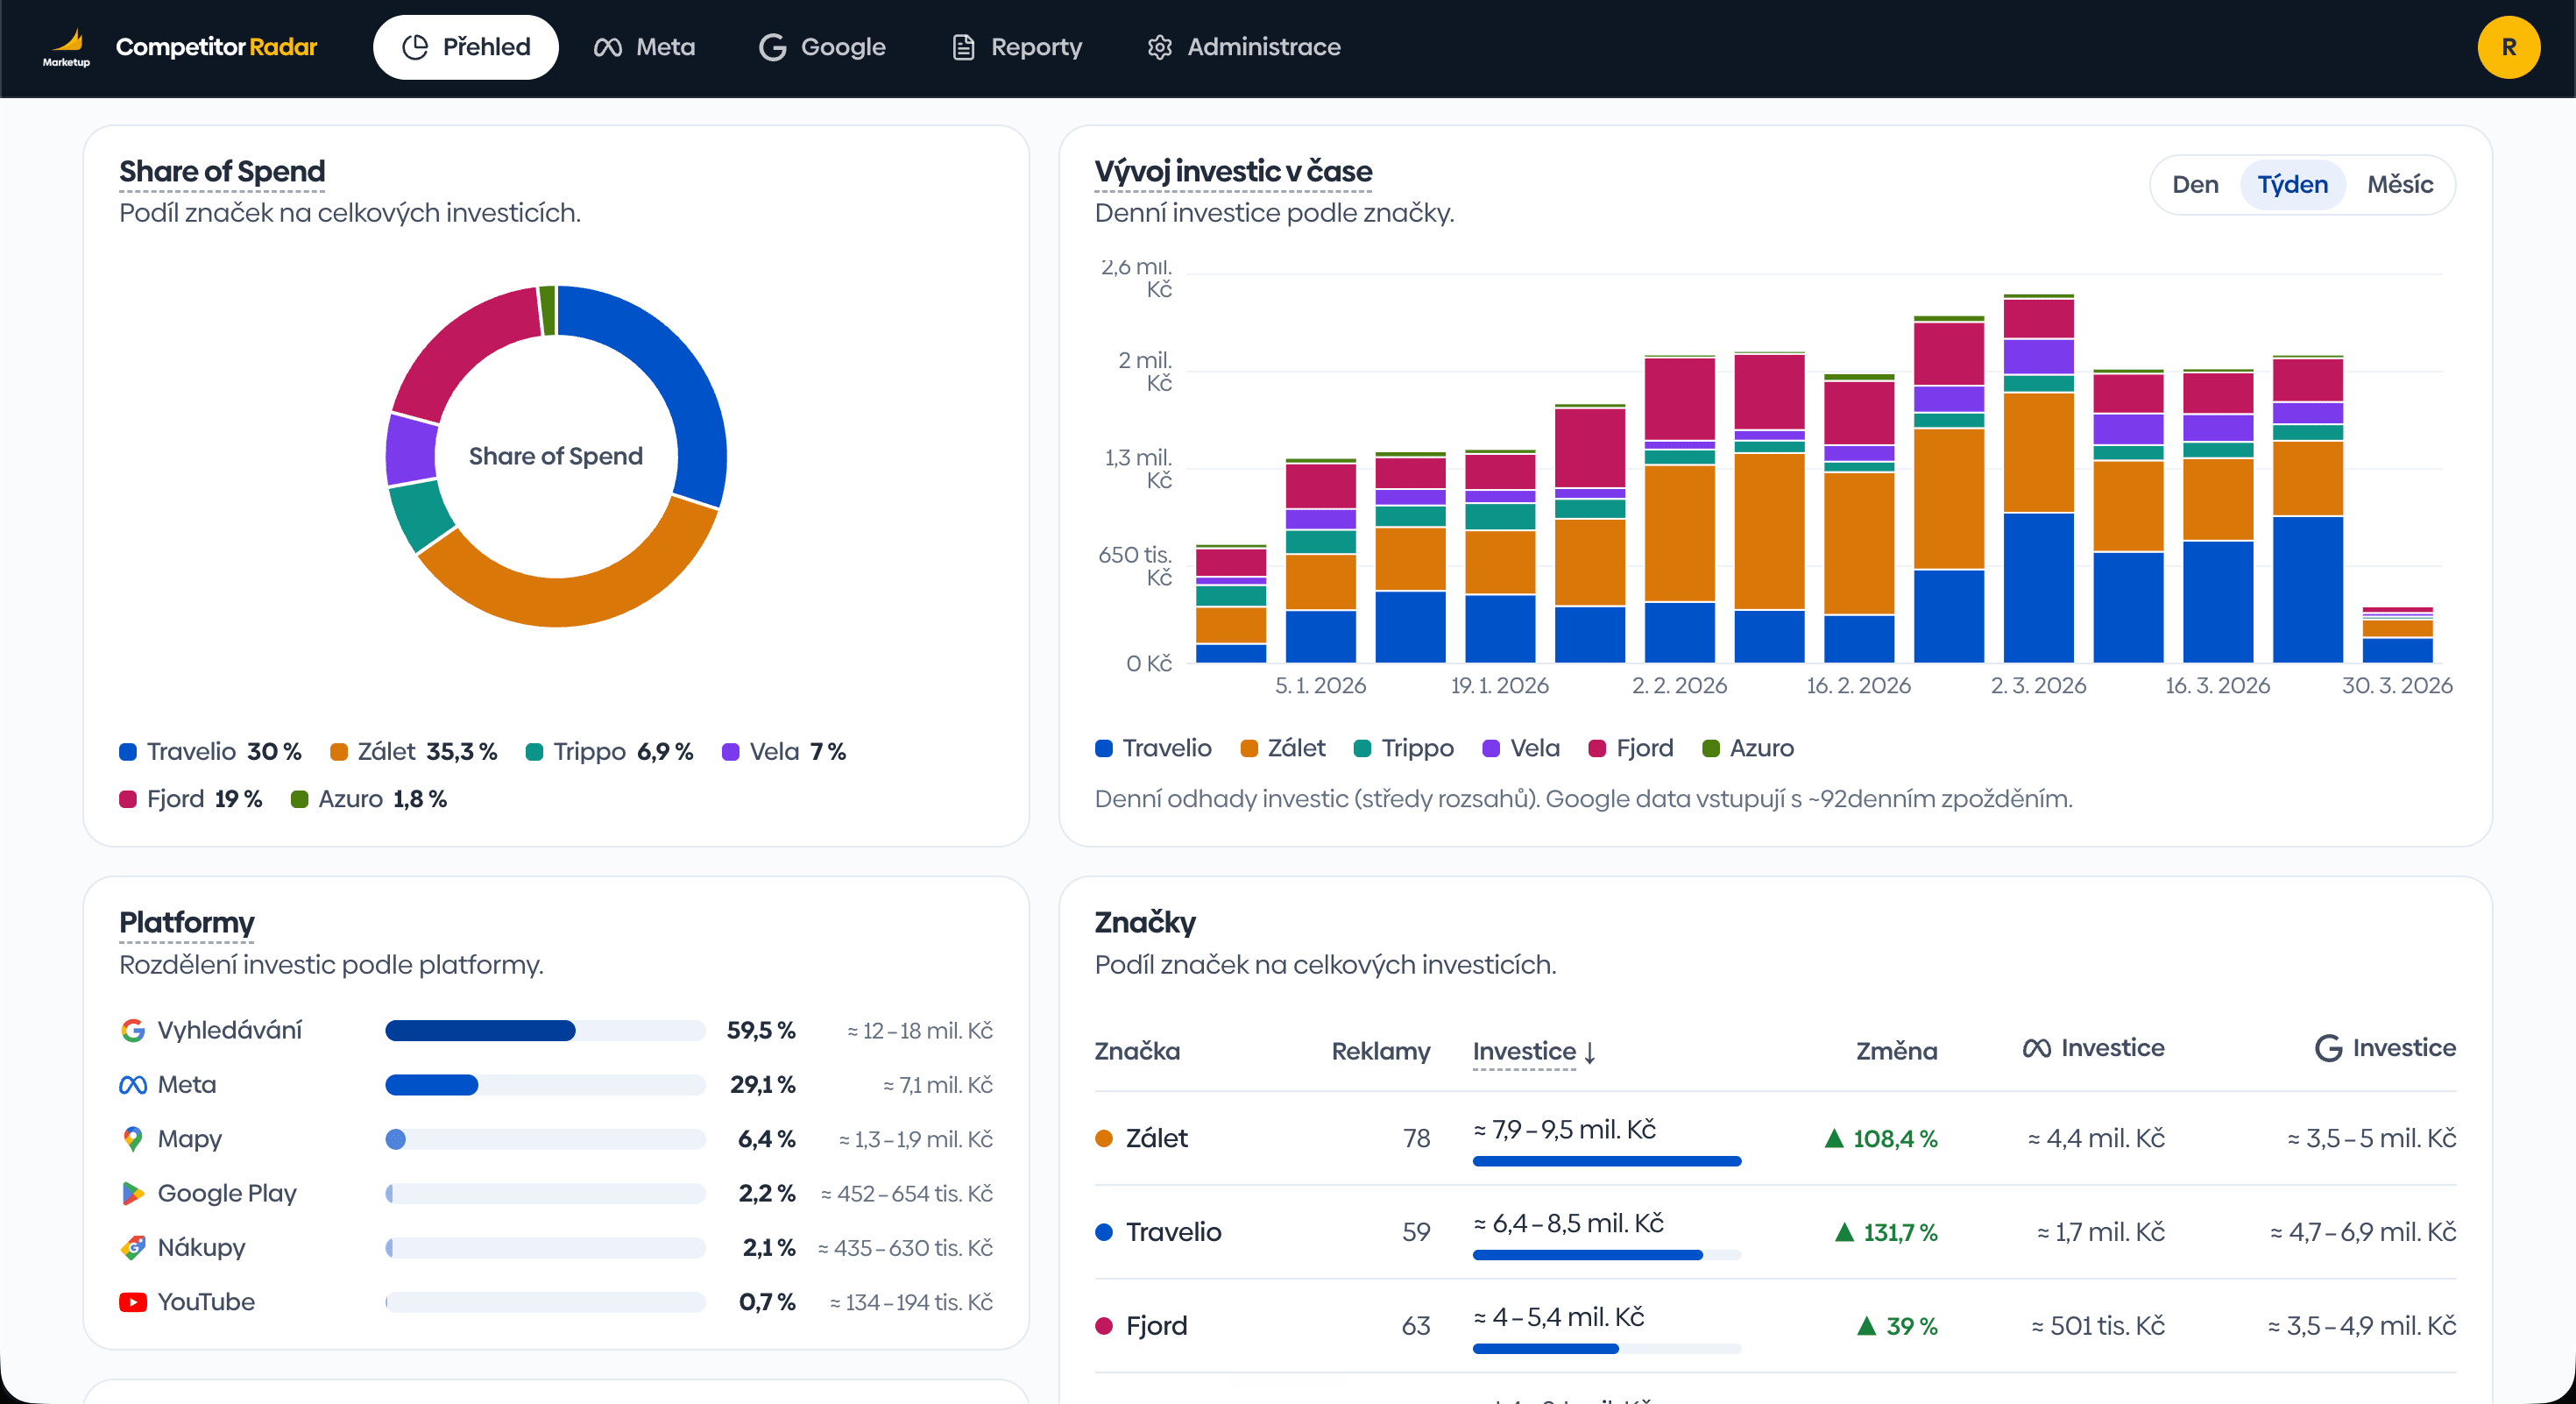2576x1404 pixels.
Task: Click the Vela 7 % legend entry
Action: click(x=784, y=752)
